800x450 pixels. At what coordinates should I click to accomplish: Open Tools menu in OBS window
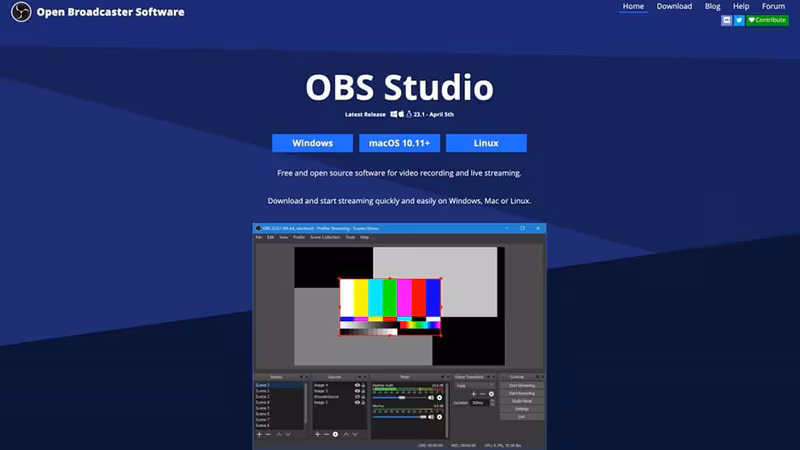350,237
